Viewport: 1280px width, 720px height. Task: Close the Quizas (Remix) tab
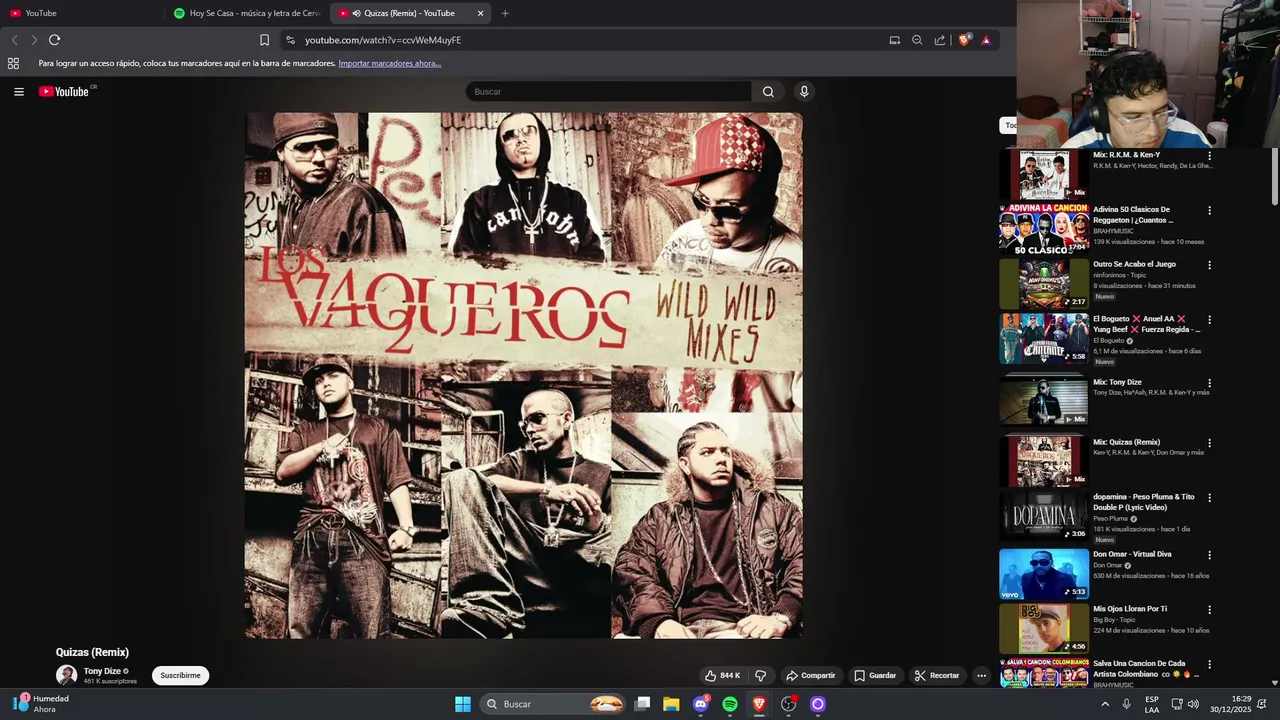tap(480, 13)
